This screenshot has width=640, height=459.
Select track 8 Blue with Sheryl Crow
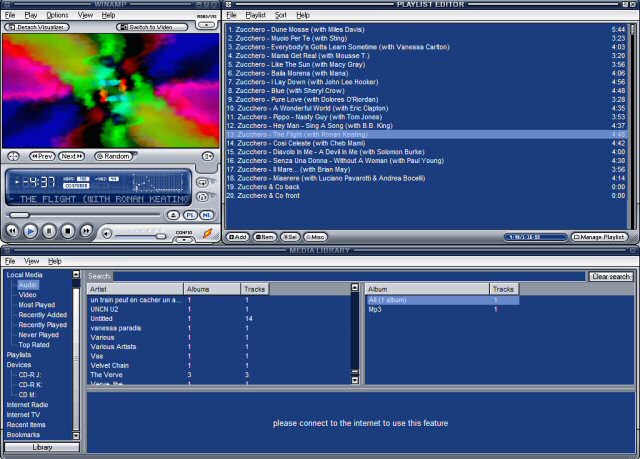click(426, 91)
